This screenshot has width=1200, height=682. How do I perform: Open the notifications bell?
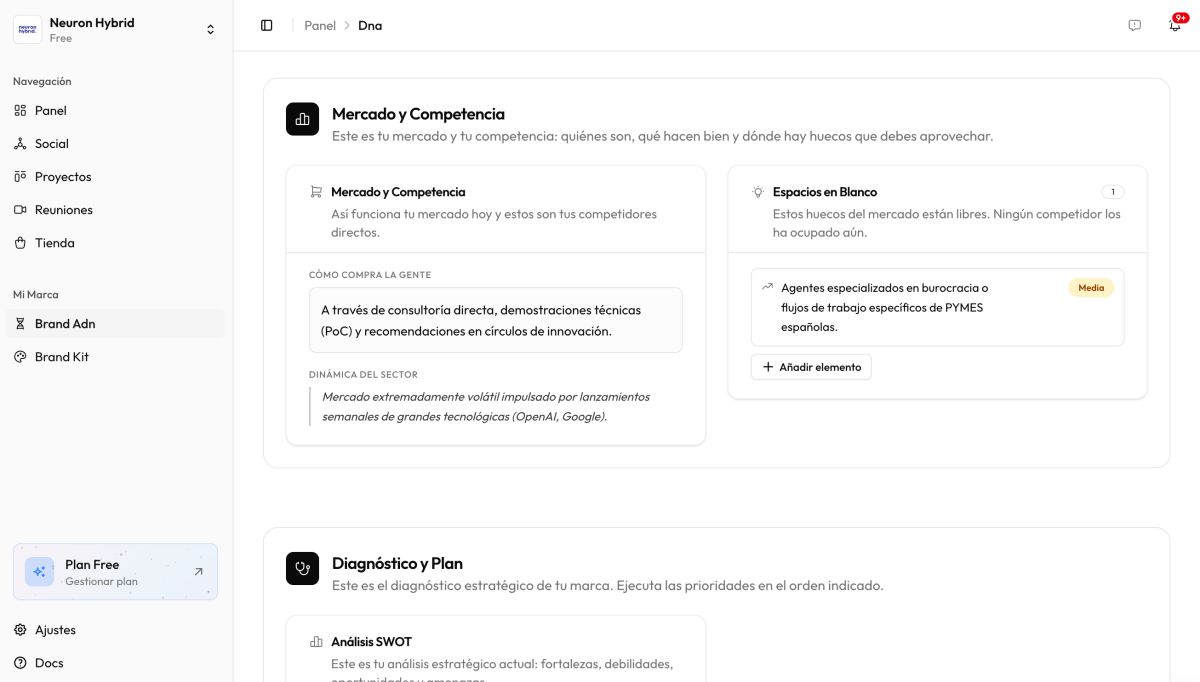(x=1175, y=25)
